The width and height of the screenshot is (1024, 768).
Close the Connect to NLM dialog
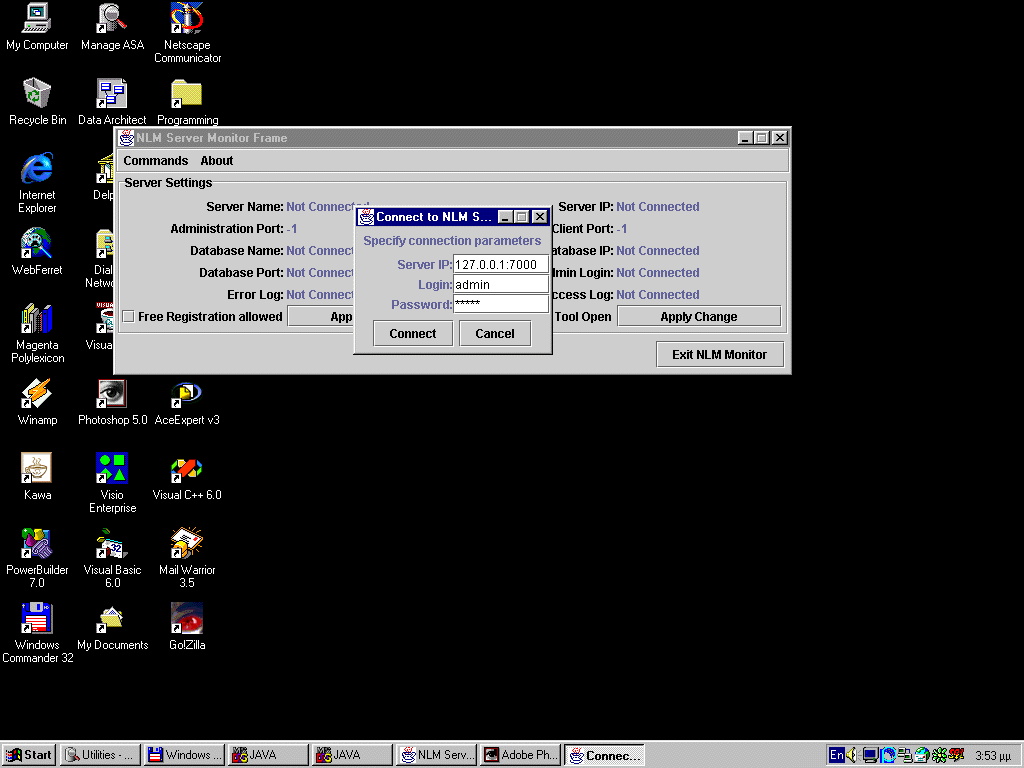[539, 217]
